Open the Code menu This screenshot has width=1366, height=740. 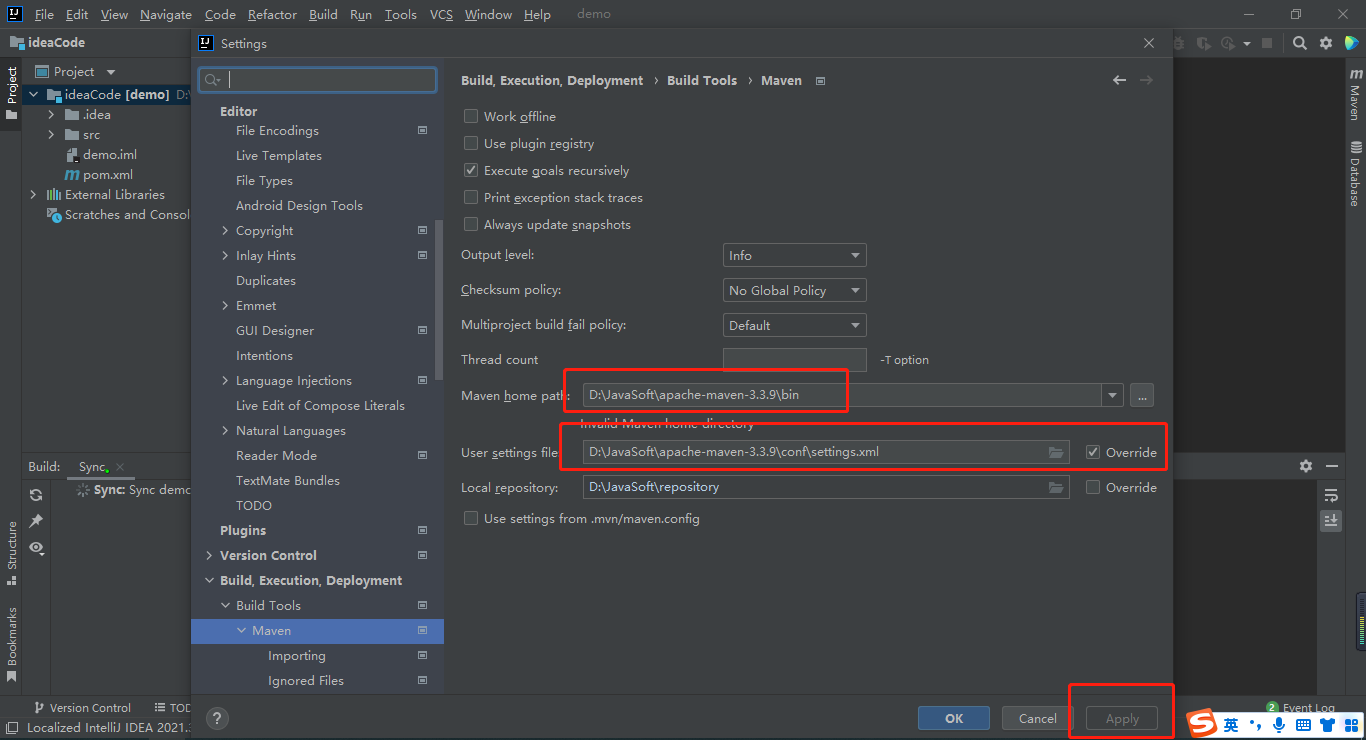pos(220,14)
